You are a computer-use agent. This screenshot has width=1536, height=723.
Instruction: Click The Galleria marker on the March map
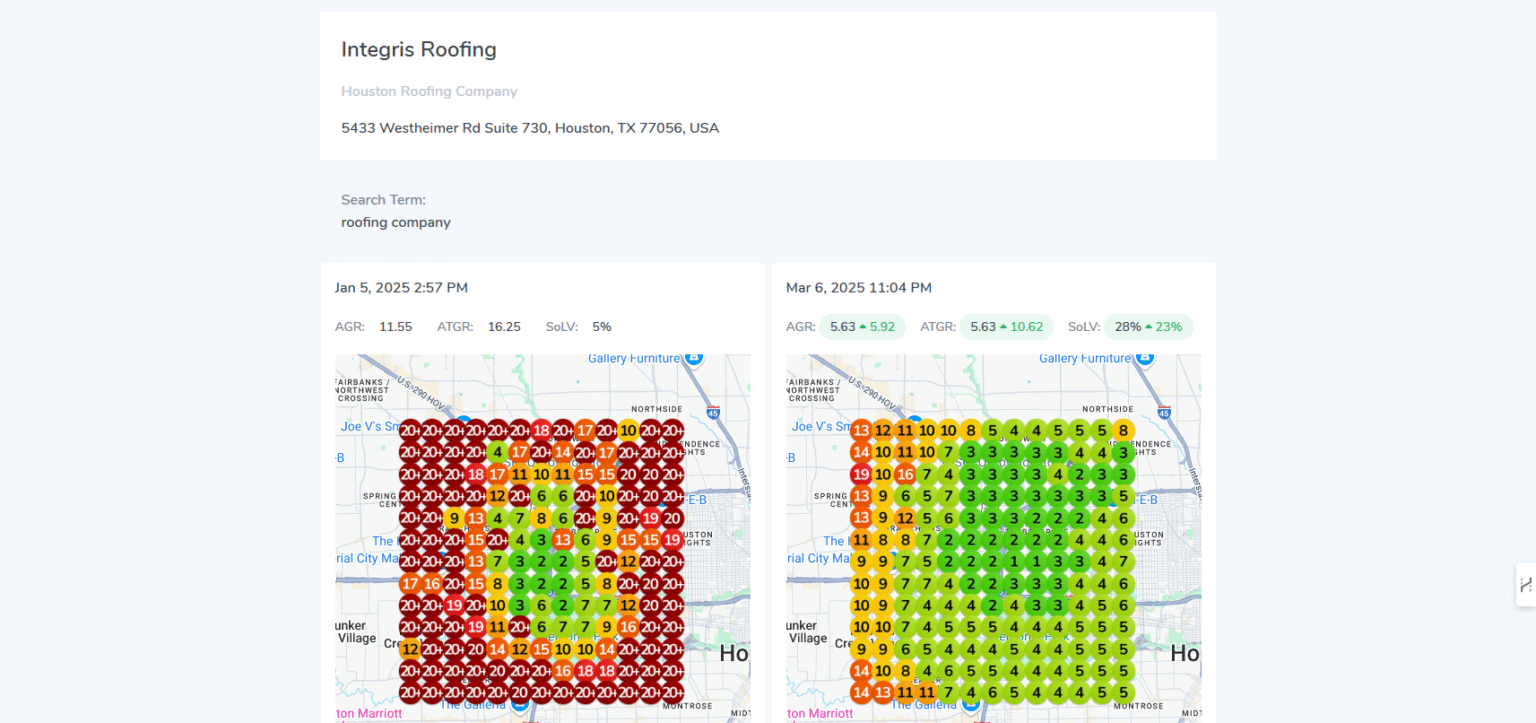970,704
